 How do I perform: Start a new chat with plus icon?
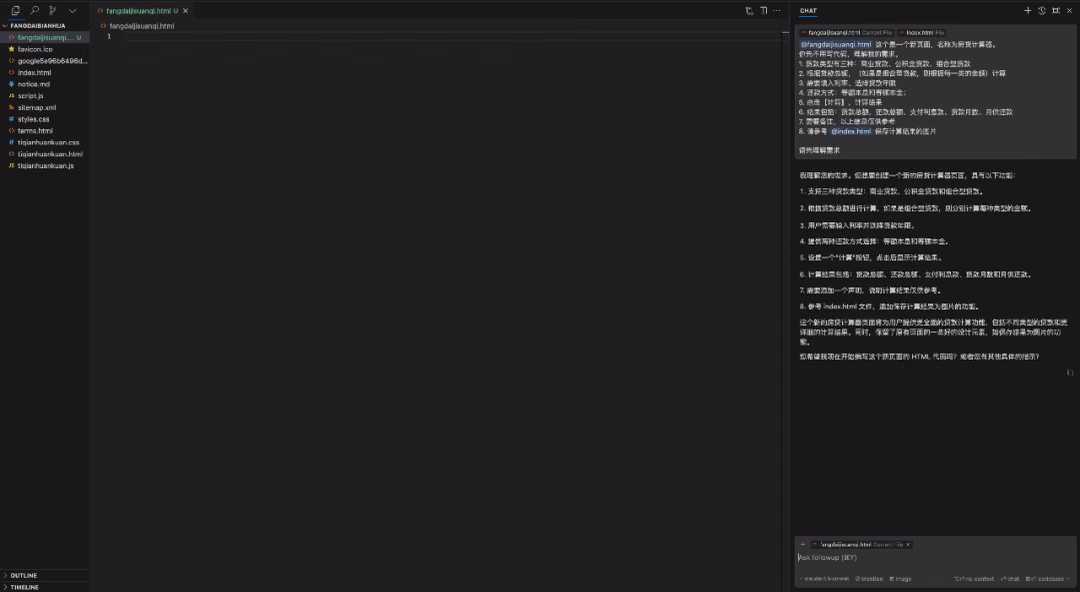[x=1028, y=10]
